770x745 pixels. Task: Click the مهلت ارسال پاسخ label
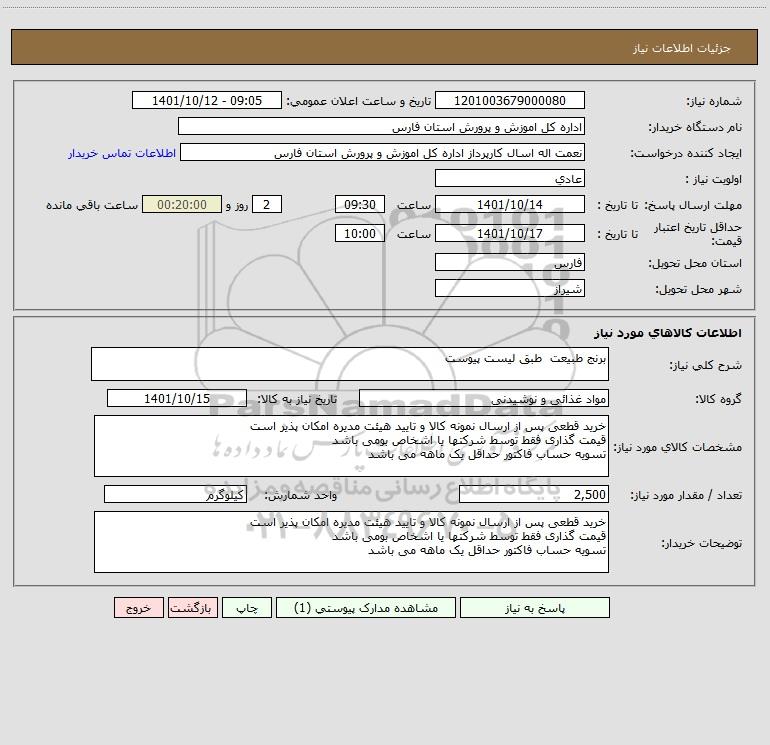[693, 205]
